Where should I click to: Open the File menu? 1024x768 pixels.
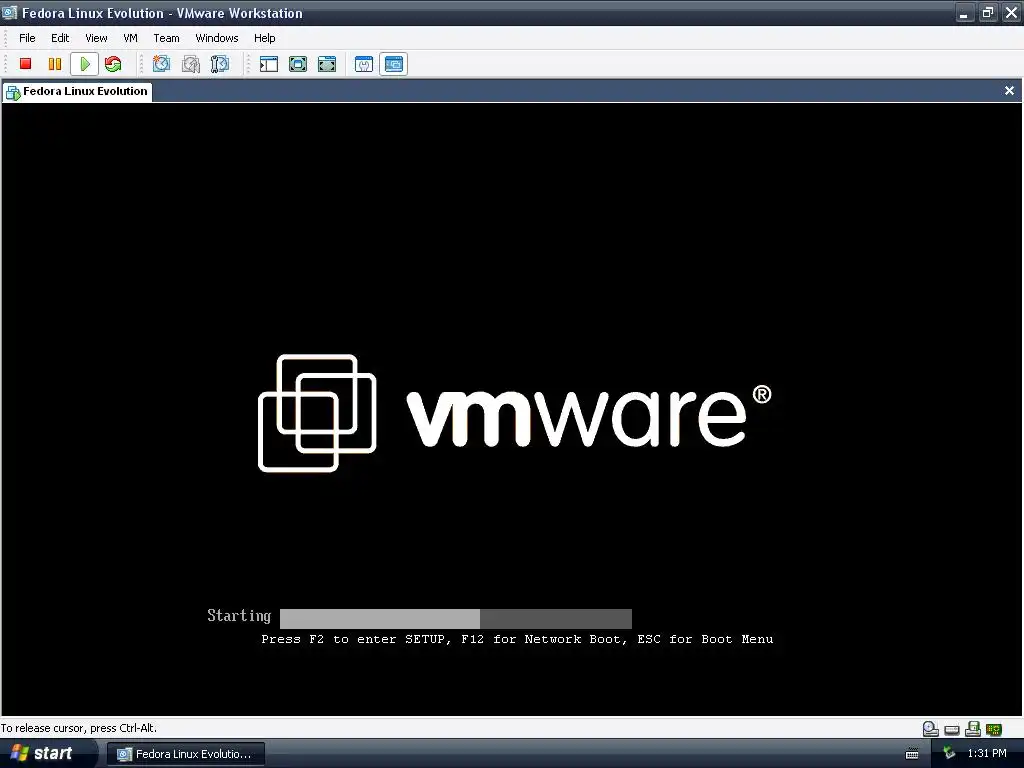point(27,38)
